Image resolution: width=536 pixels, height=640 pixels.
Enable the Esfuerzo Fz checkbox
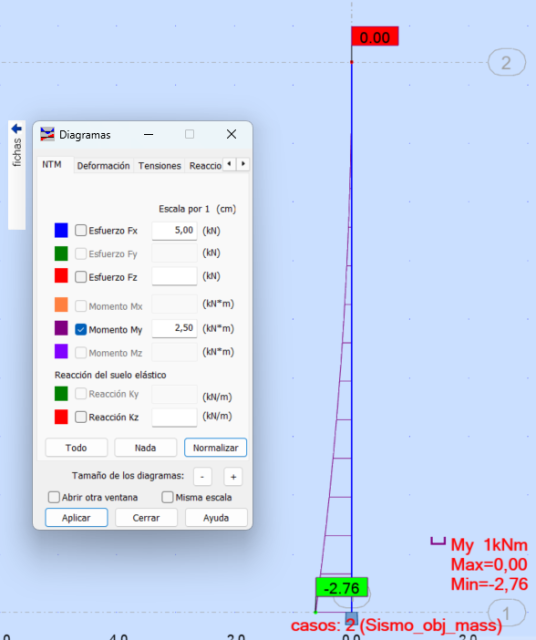click(81, 277)
